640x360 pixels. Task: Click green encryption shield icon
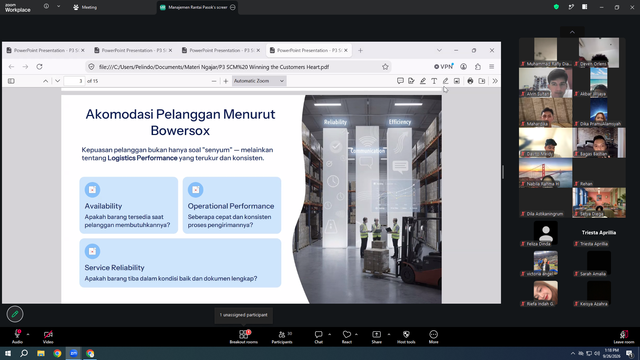[556, 7]
